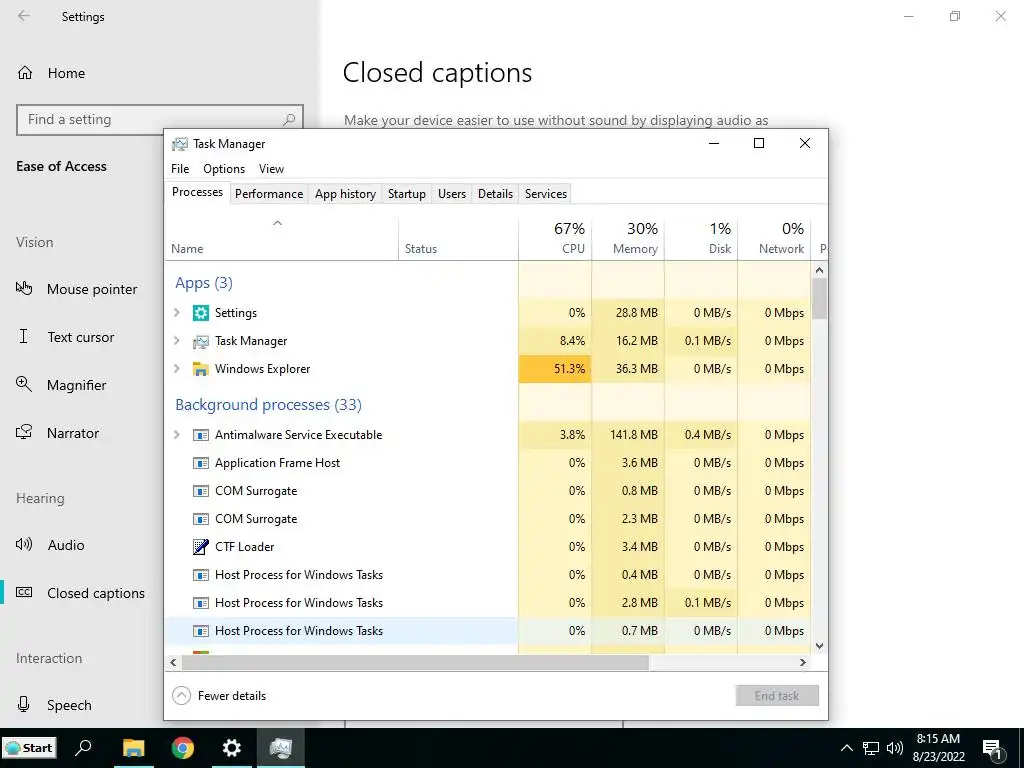Viewport: 1024px width, 768px height.
Task: Click the CTF Loader pen icon
Action: [x=200, y=547]
